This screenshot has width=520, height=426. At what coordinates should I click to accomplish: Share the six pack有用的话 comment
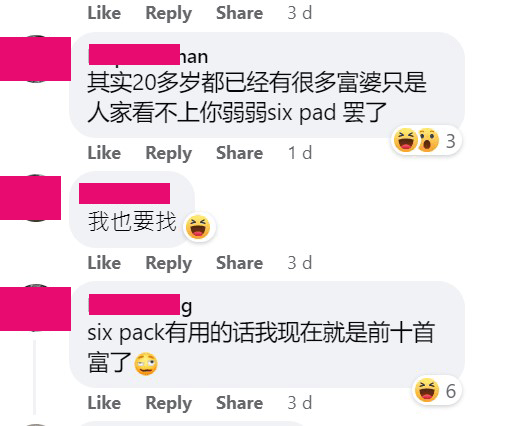point(239,402)
